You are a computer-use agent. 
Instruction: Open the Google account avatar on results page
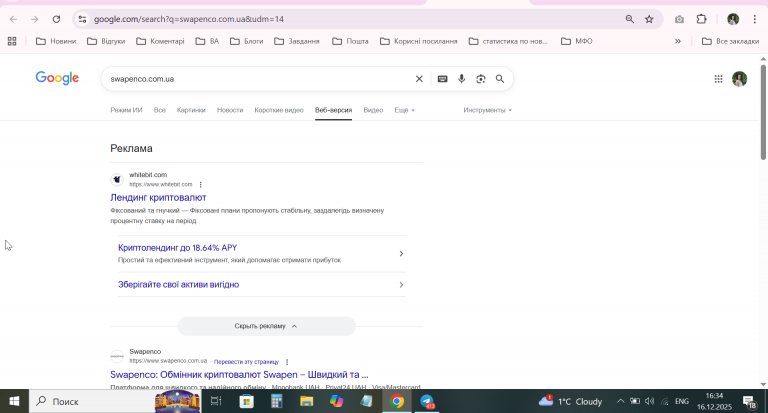click(739, 79)
